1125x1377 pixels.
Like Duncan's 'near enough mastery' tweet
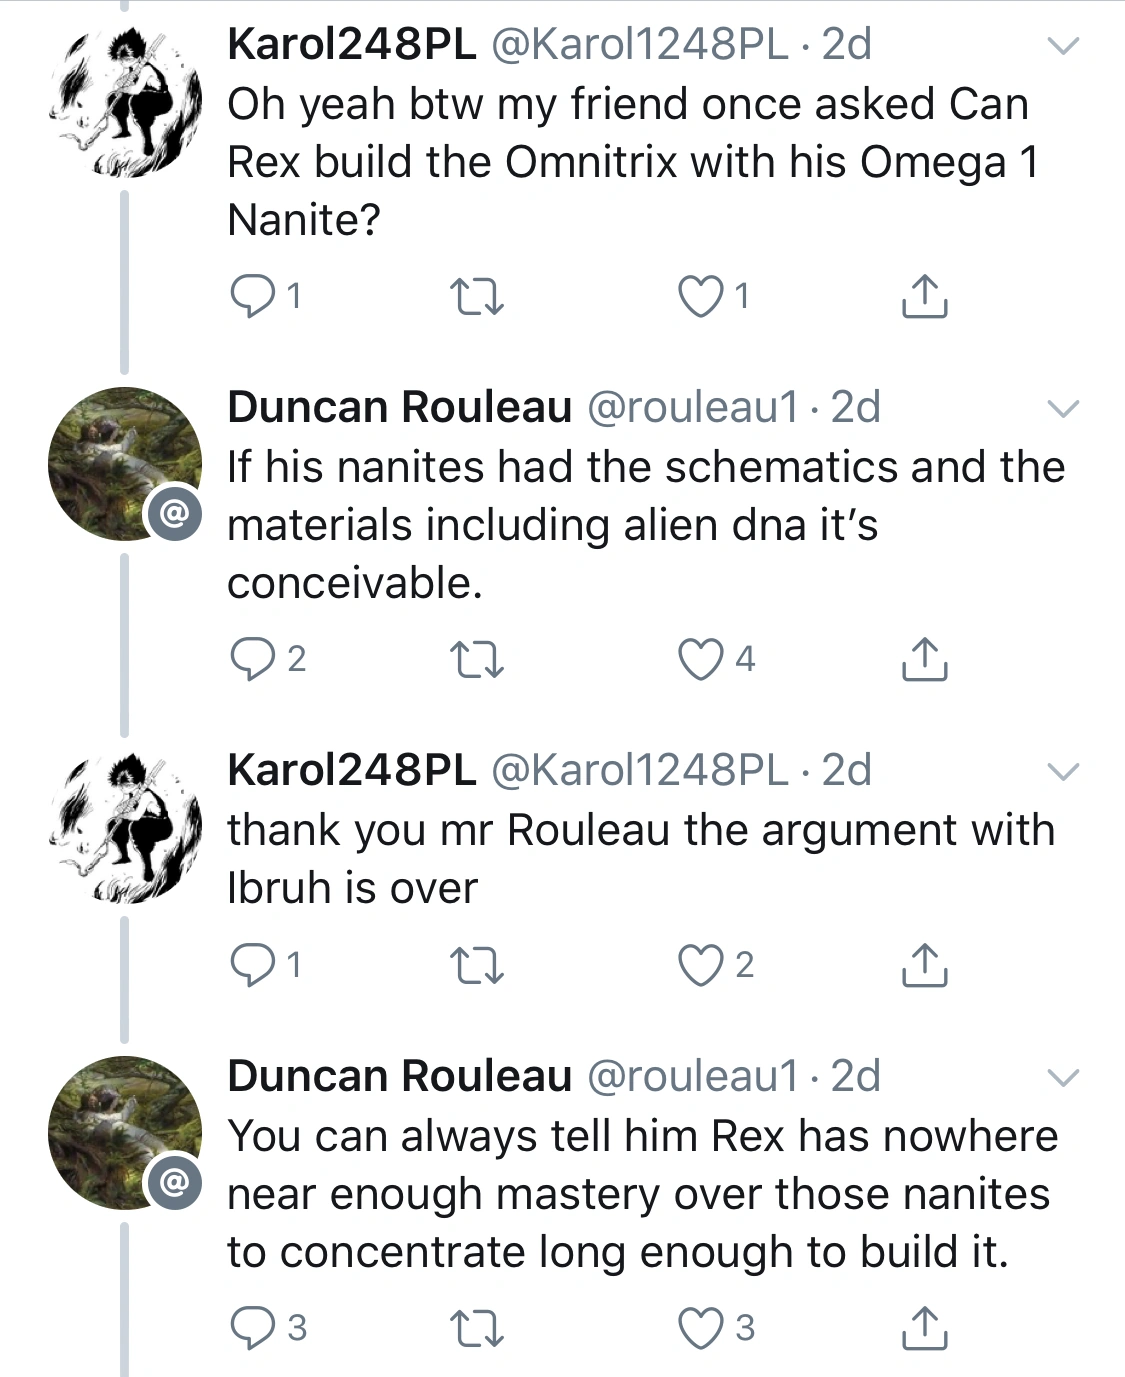(x=700, y=1328)
